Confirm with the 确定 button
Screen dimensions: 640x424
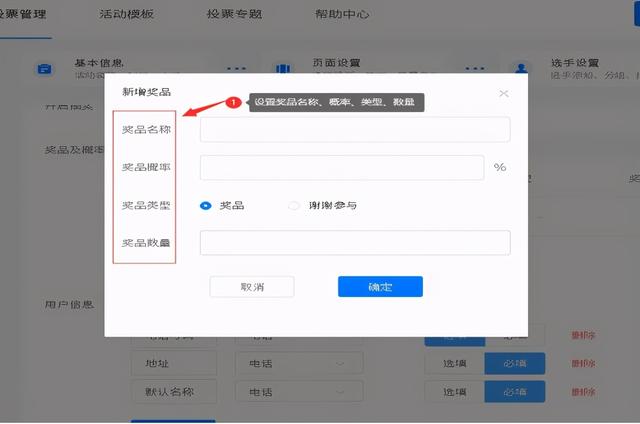[380, 286]
